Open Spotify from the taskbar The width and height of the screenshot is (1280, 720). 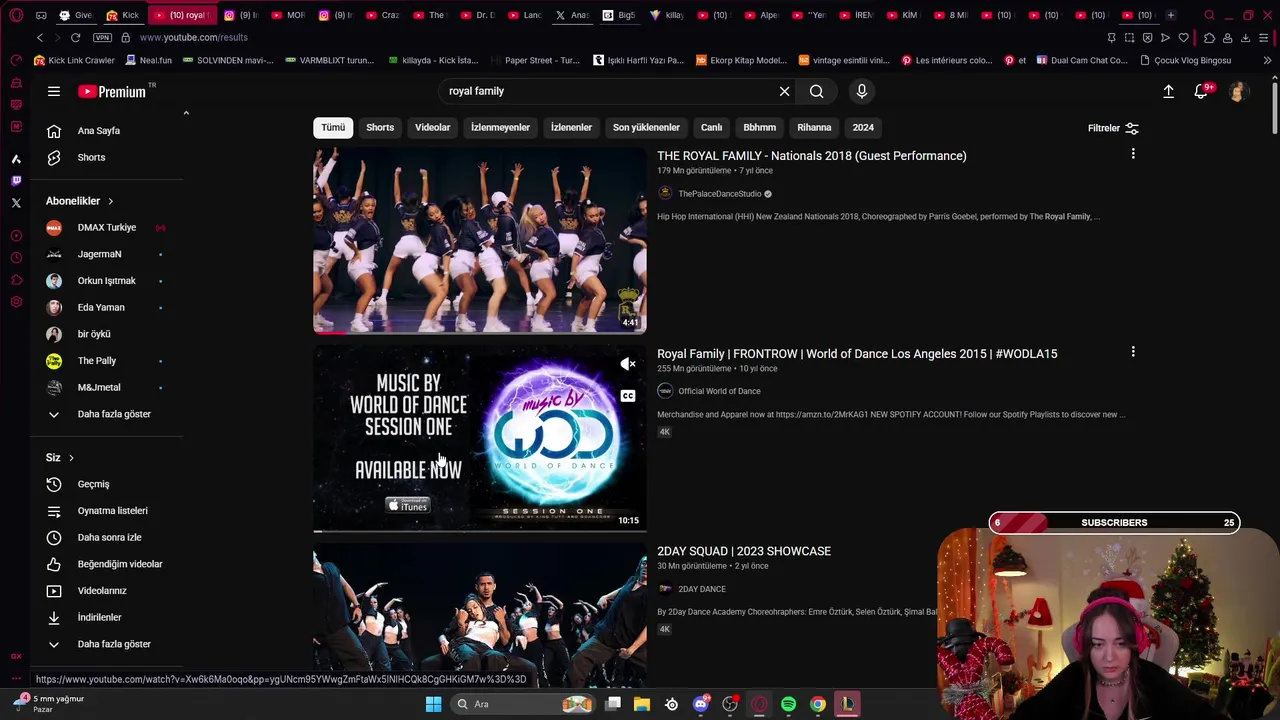(788, 704)
